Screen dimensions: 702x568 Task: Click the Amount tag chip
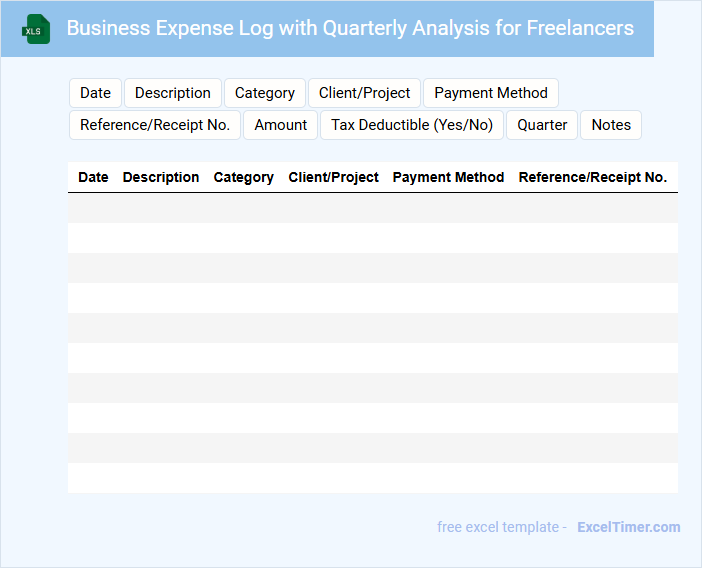click(x=281, y=125)
